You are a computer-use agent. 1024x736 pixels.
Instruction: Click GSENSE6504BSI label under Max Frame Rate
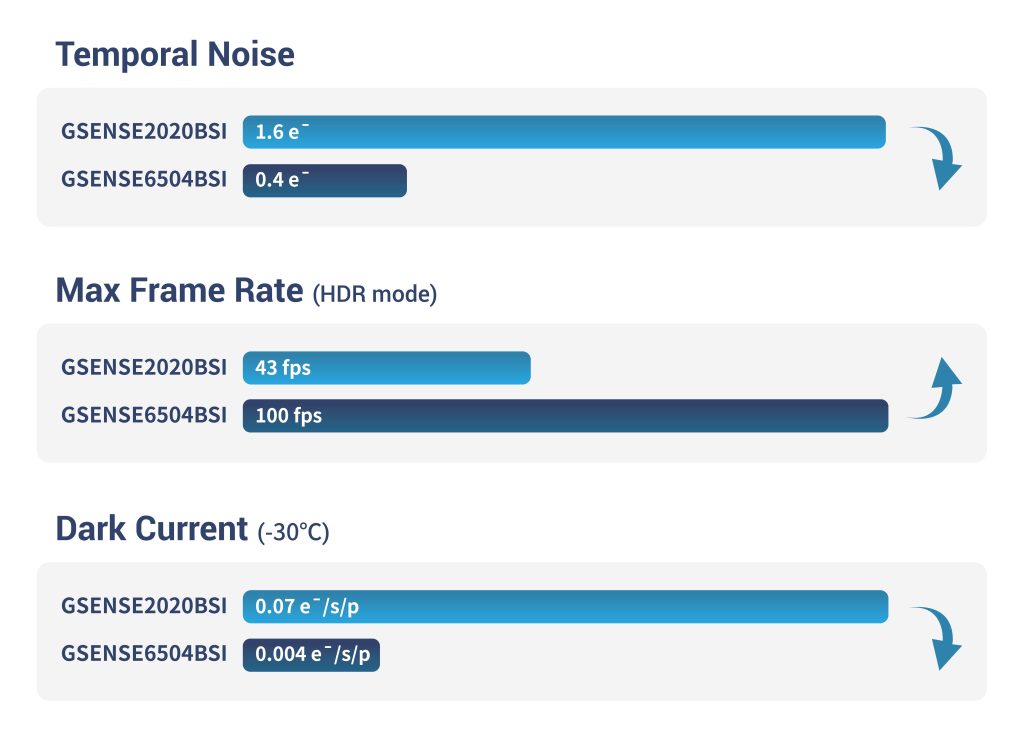pos(144,415)
